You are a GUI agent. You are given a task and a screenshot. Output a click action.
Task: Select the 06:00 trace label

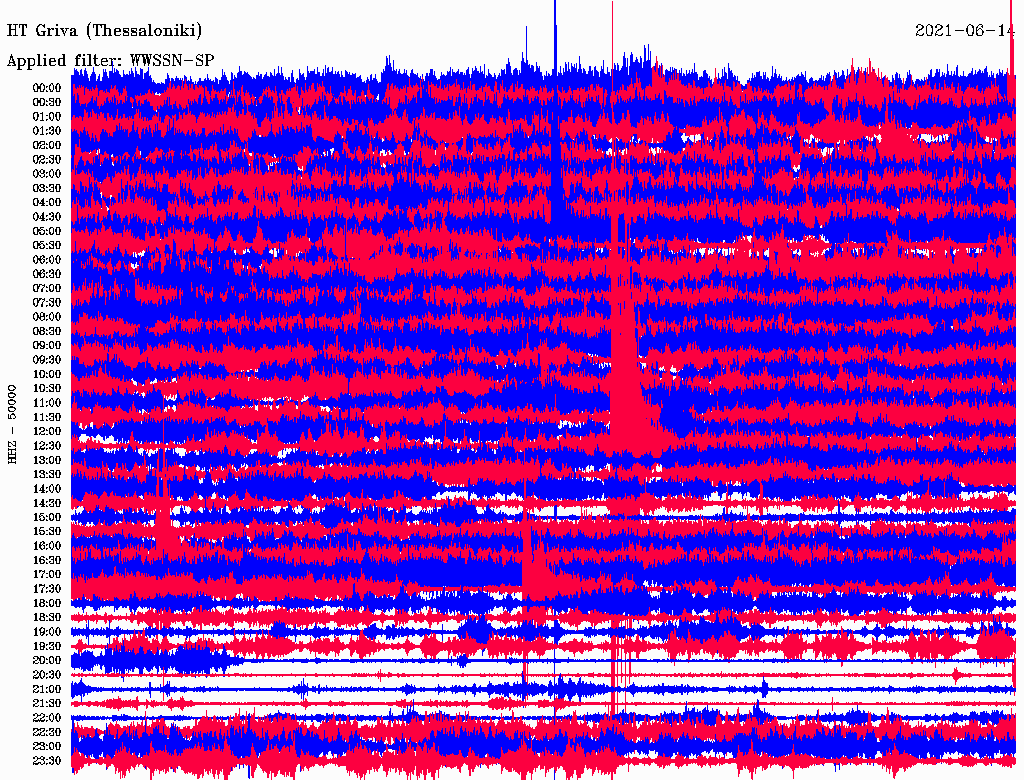tap(47, 259)
